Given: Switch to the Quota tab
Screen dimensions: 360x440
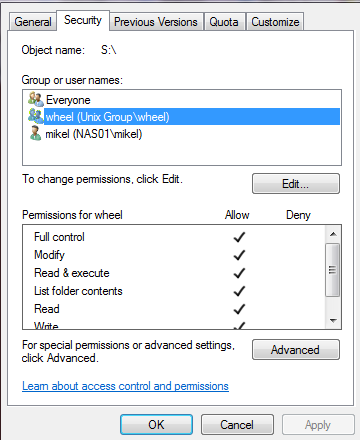Looking at the screenshot, I should point(224,22).
